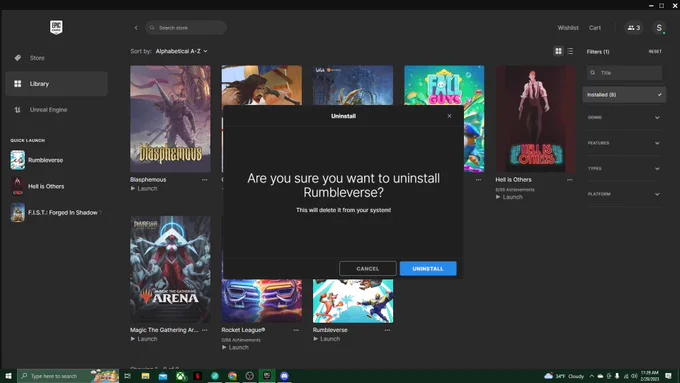This screenshot has width=680, height=383.
Task: Expand the Genre filter section
Action: [624, 118]
